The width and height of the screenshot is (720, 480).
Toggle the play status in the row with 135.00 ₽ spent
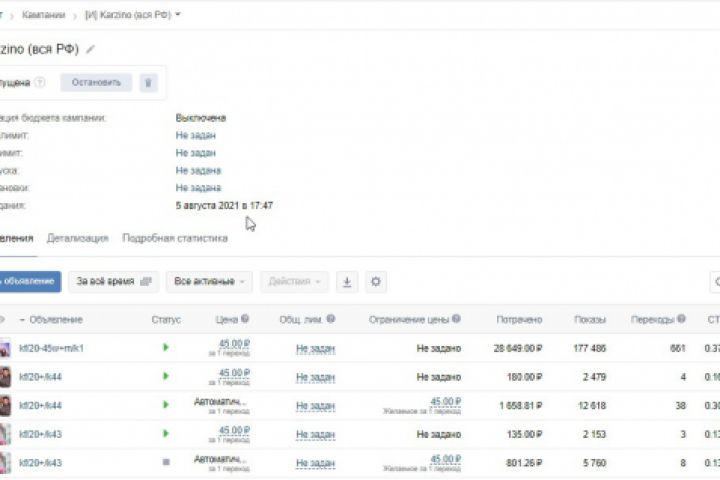pyautogui.click(x=166, y=434)
